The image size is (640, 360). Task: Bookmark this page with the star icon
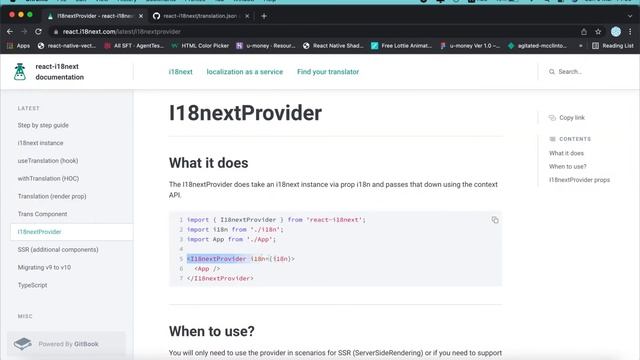pyautogui.click(x=598, y=31)
